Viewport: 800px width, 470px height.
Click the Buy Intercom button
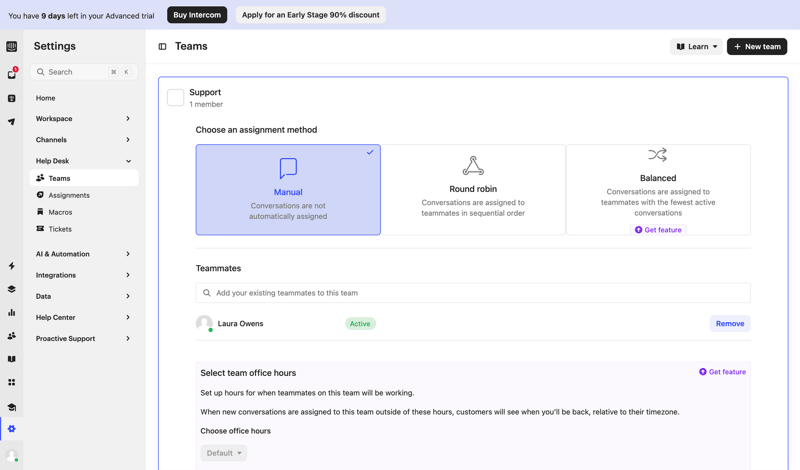point(197,15)
